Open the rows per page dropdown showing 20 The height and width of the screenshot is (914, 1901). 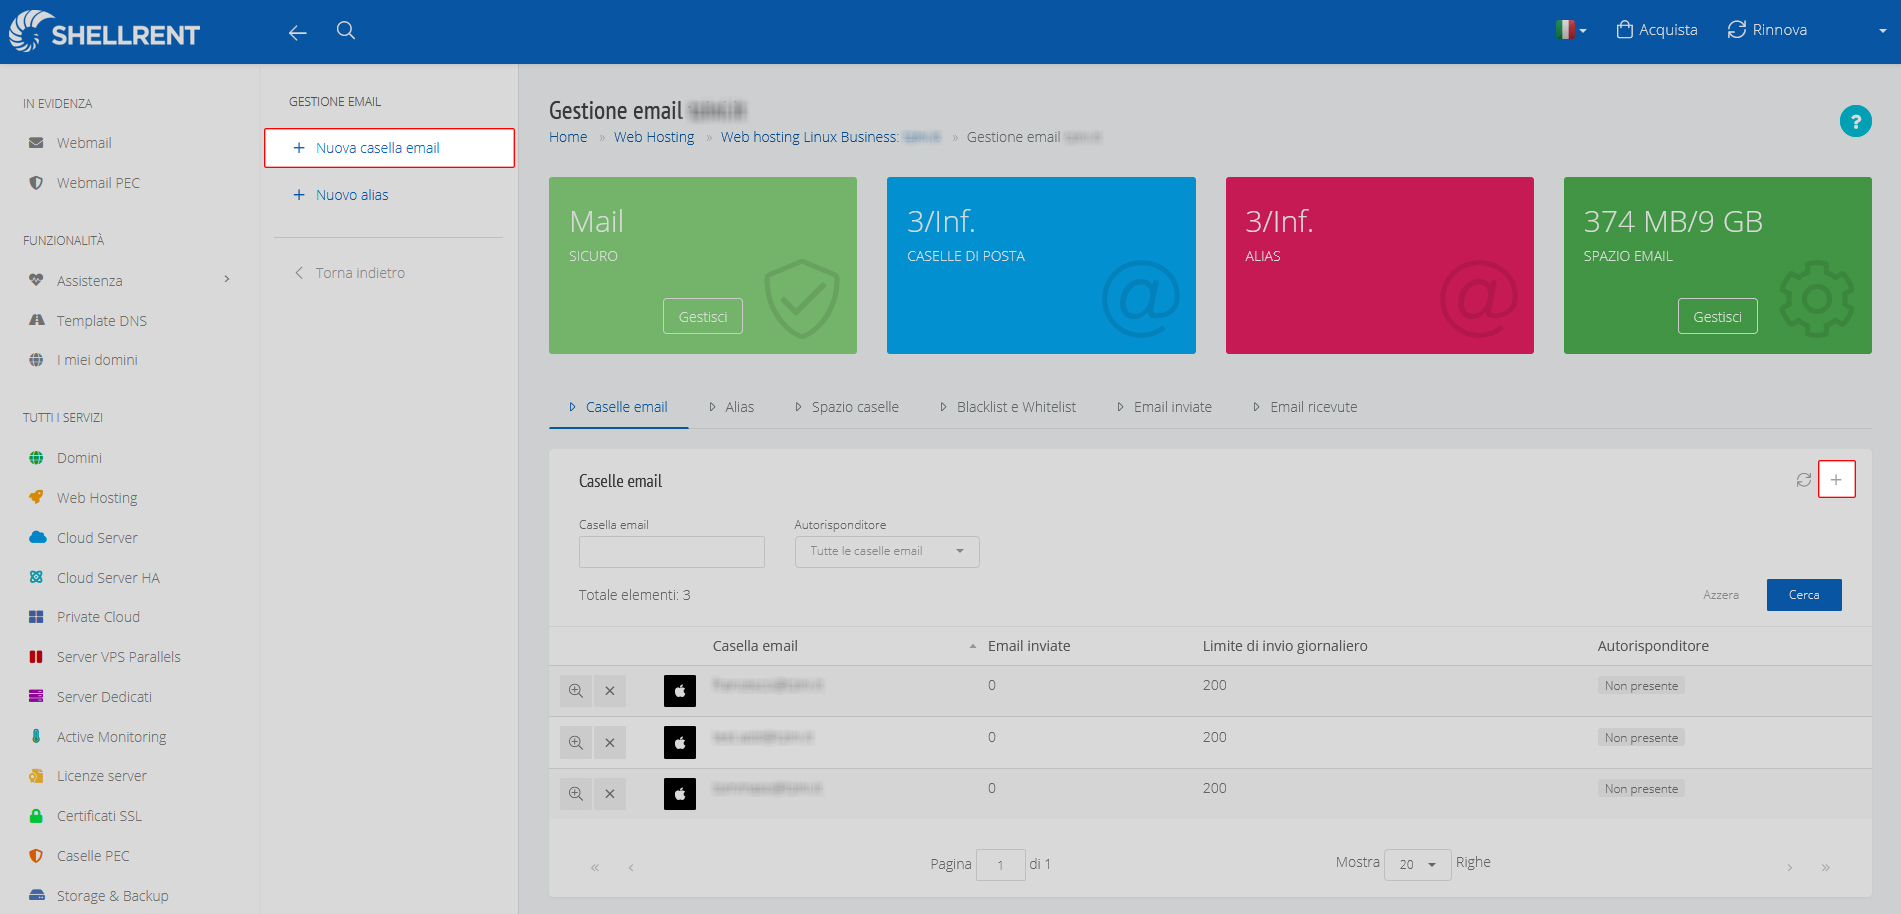[1417, 865]
